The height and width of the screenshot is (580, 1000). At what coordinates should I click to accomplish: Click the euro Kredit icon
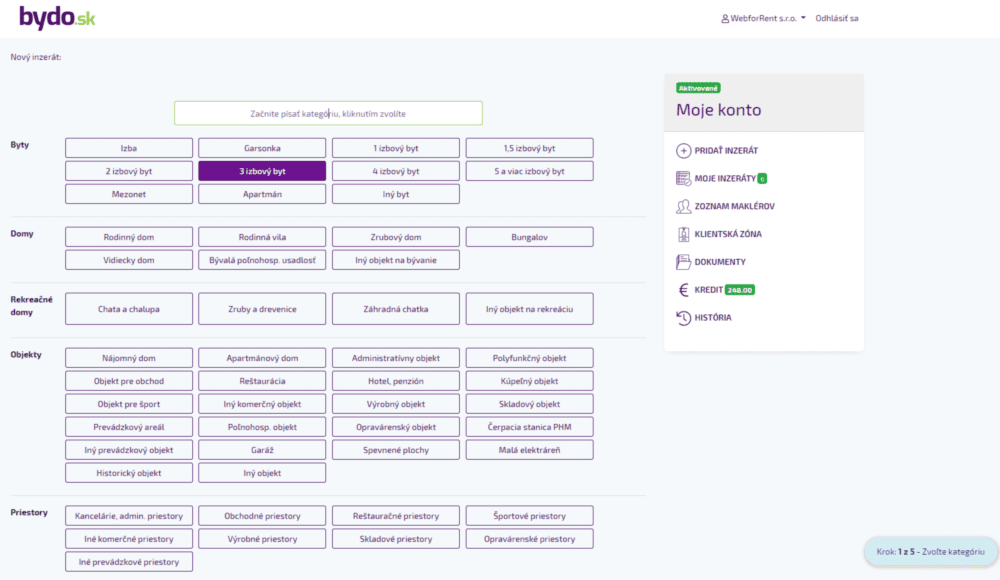684,290
